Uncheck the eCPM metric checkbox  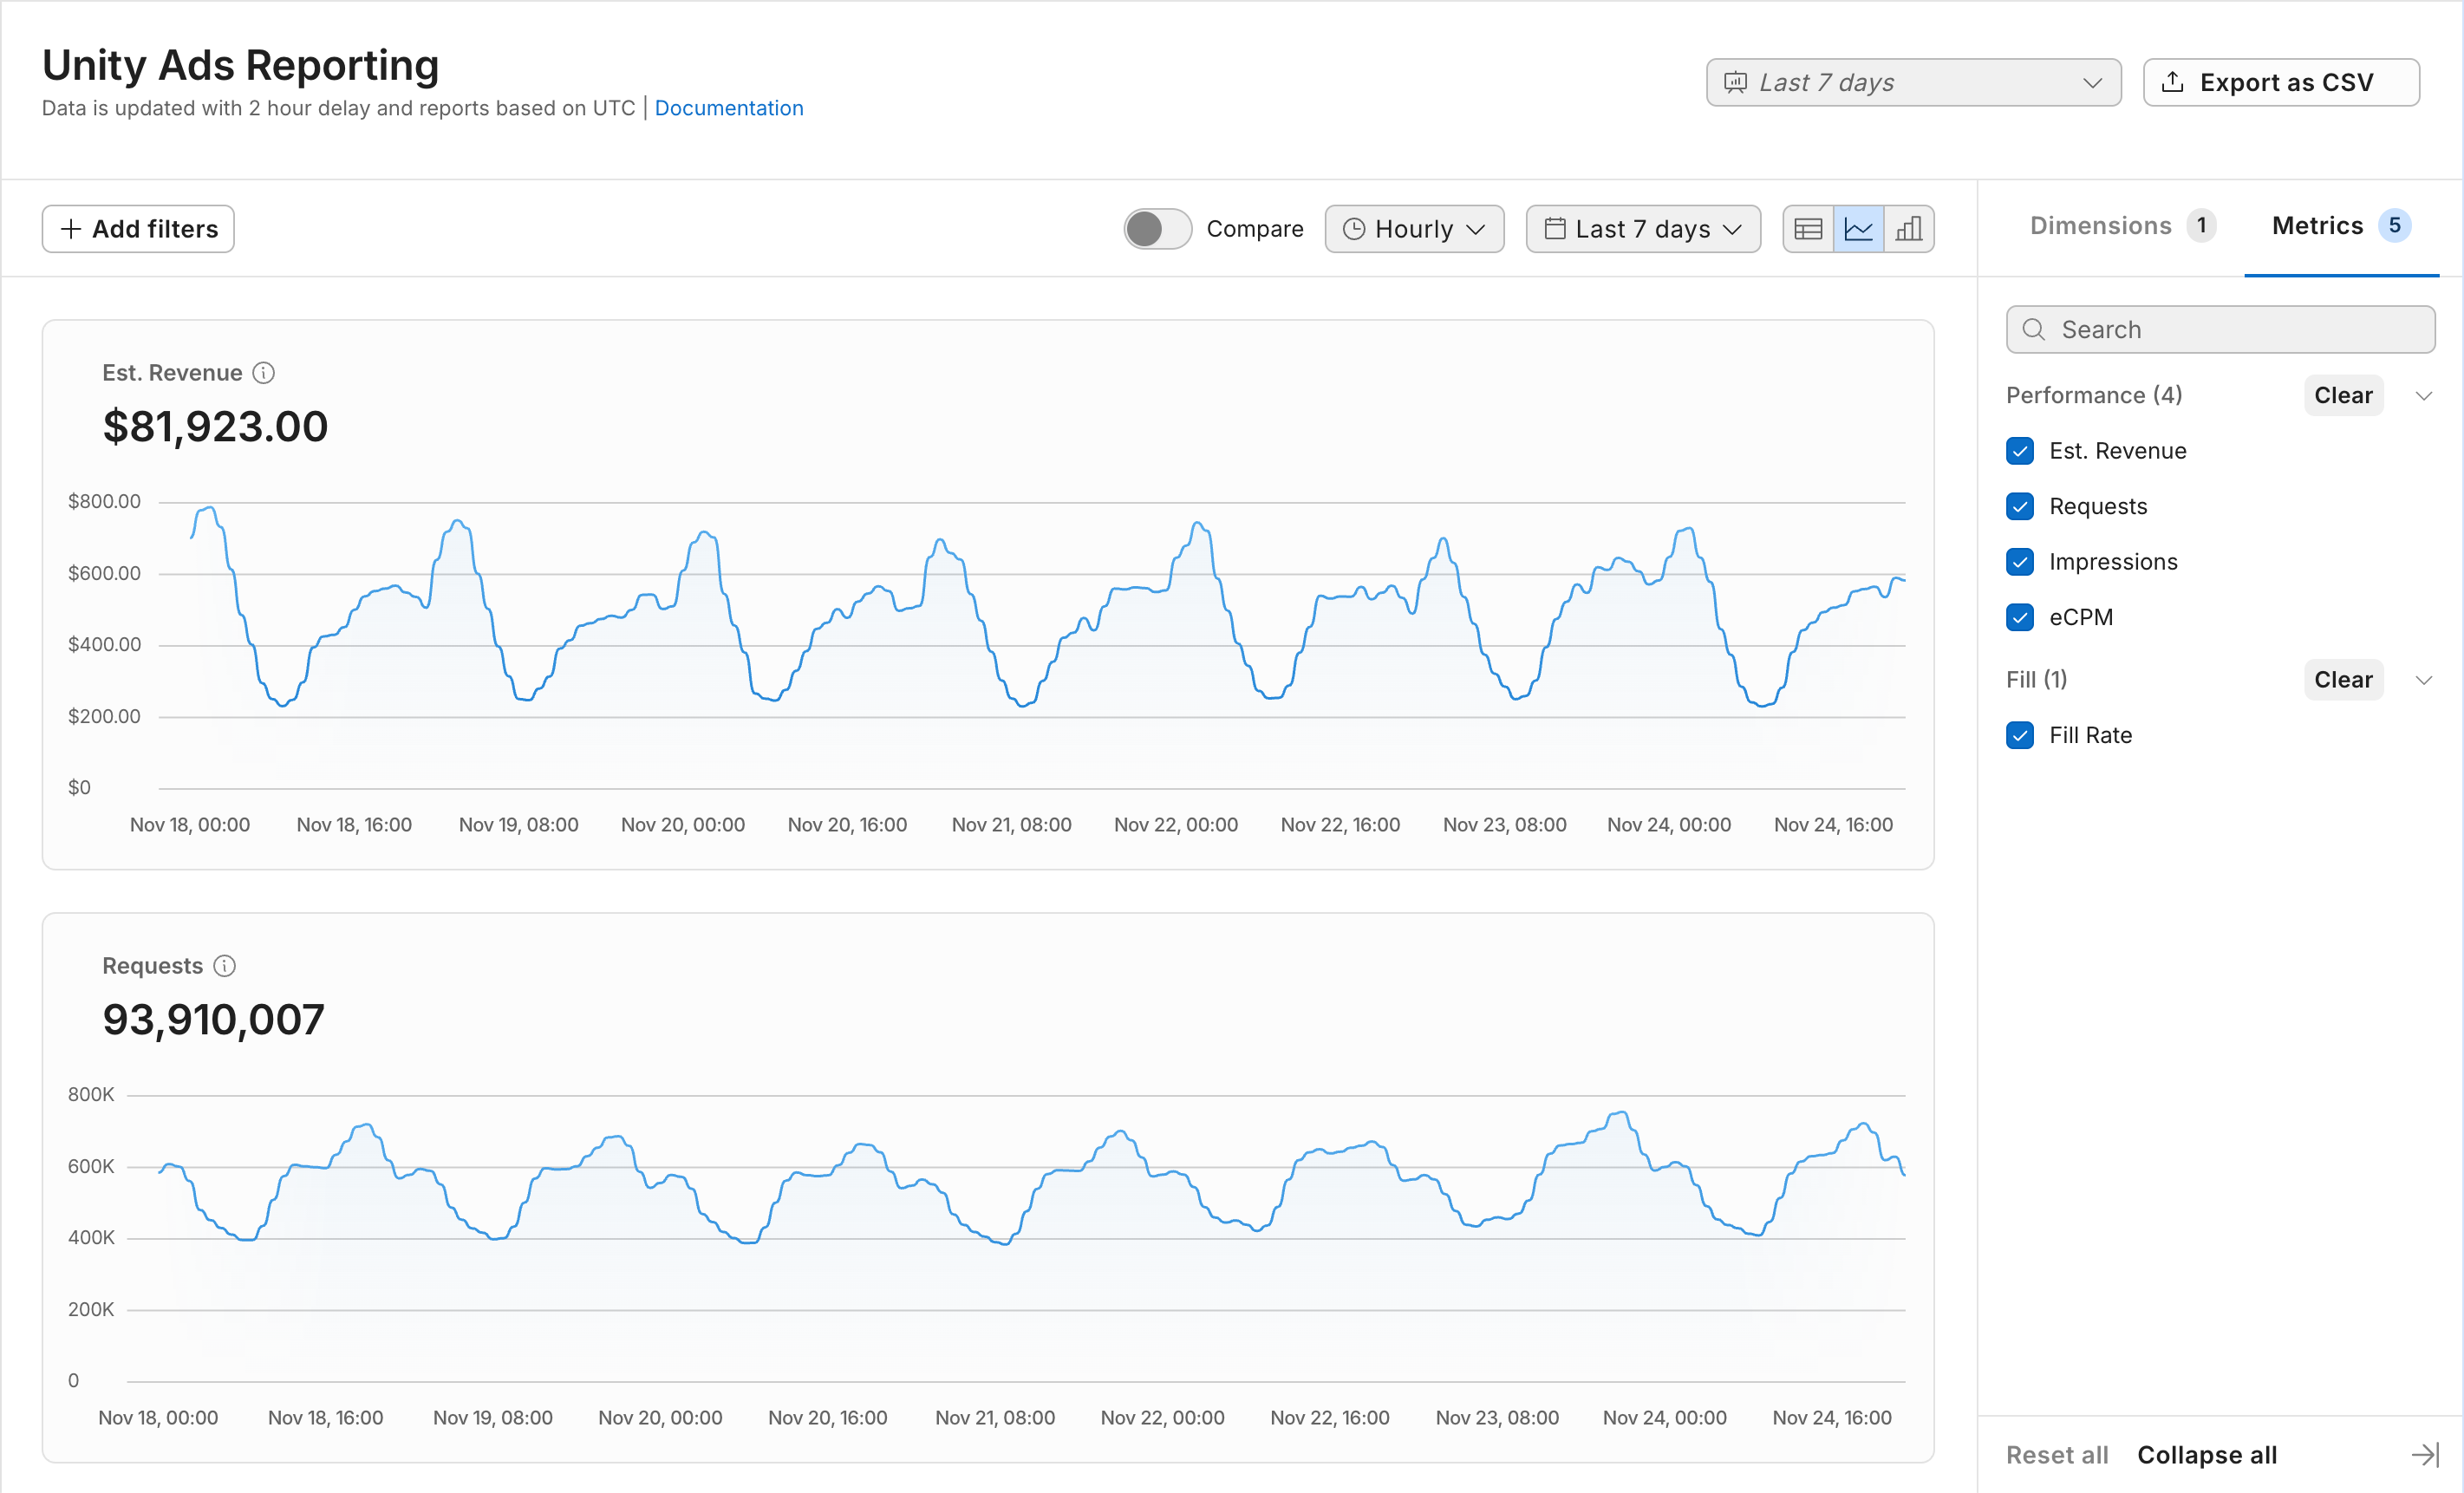[2020, 618]
